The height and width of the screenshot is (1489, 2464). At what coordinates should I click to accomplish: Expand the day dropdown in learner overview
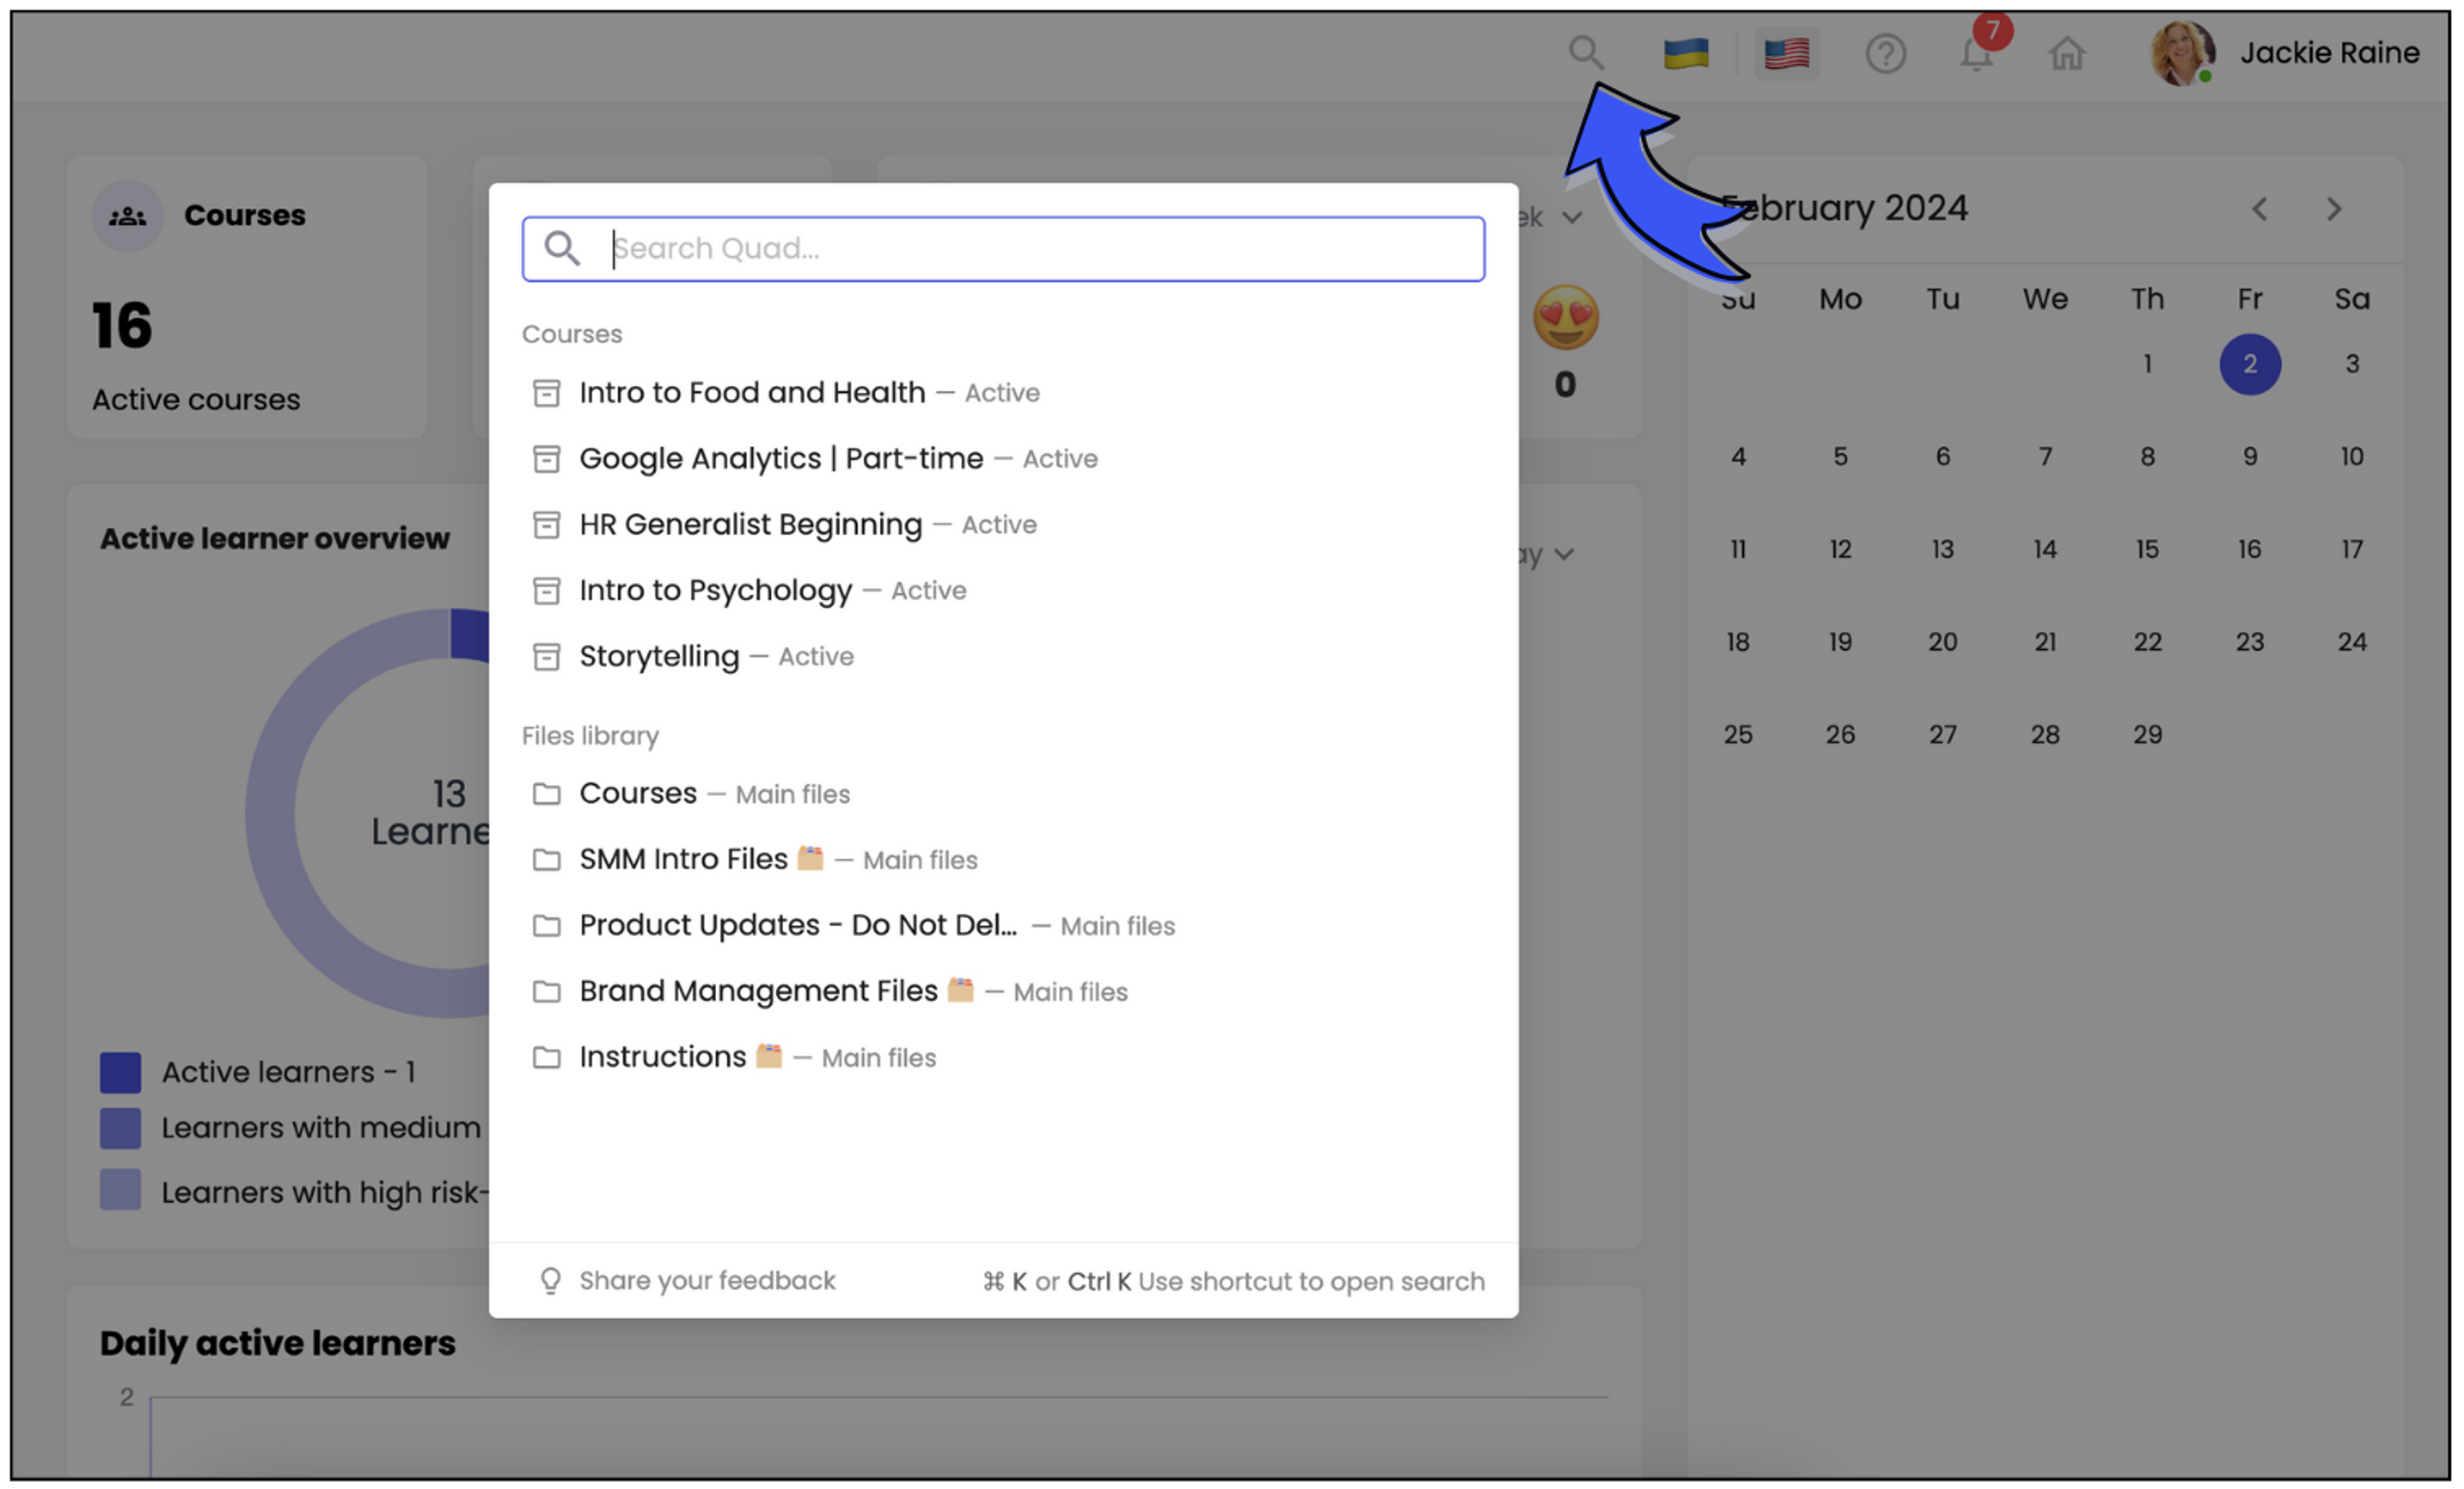[x=1565, y=554]
